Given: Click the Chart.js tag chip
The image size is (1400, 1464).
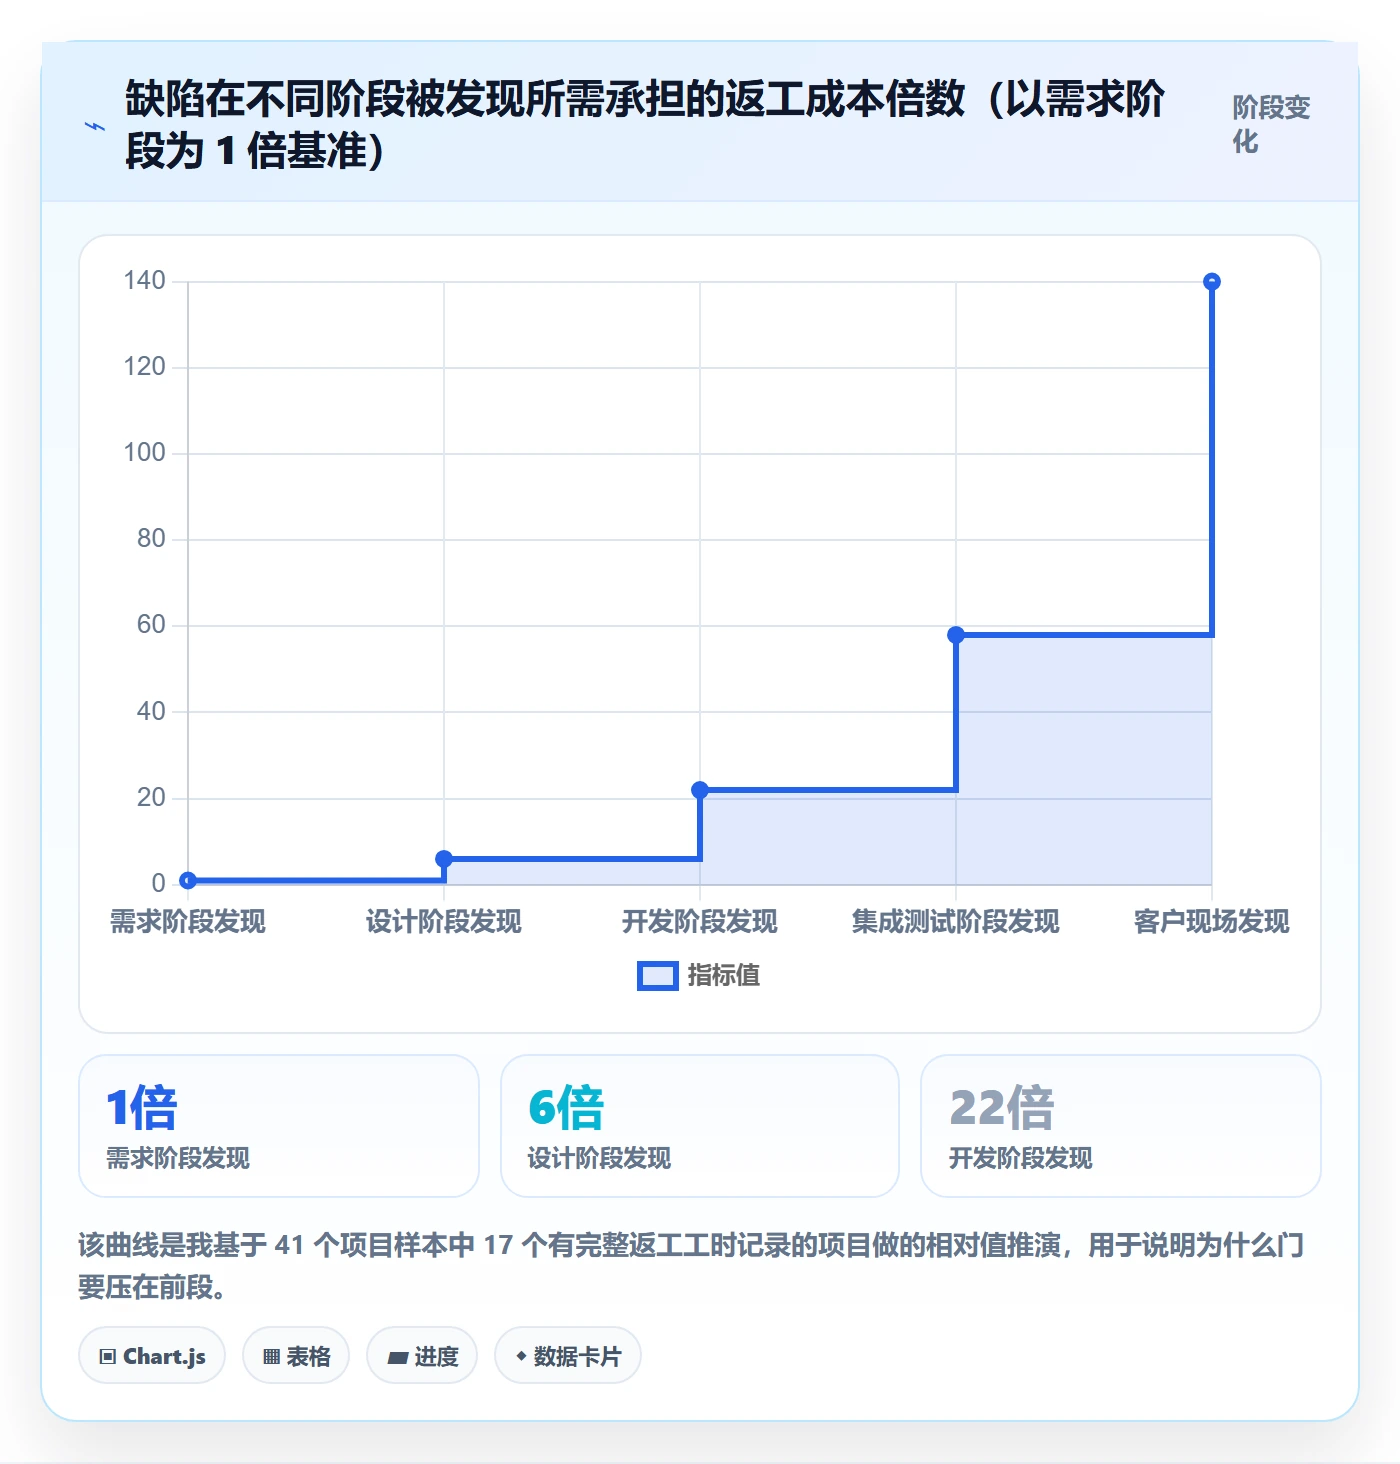Looking at the screenshot, I should 152,1356.
